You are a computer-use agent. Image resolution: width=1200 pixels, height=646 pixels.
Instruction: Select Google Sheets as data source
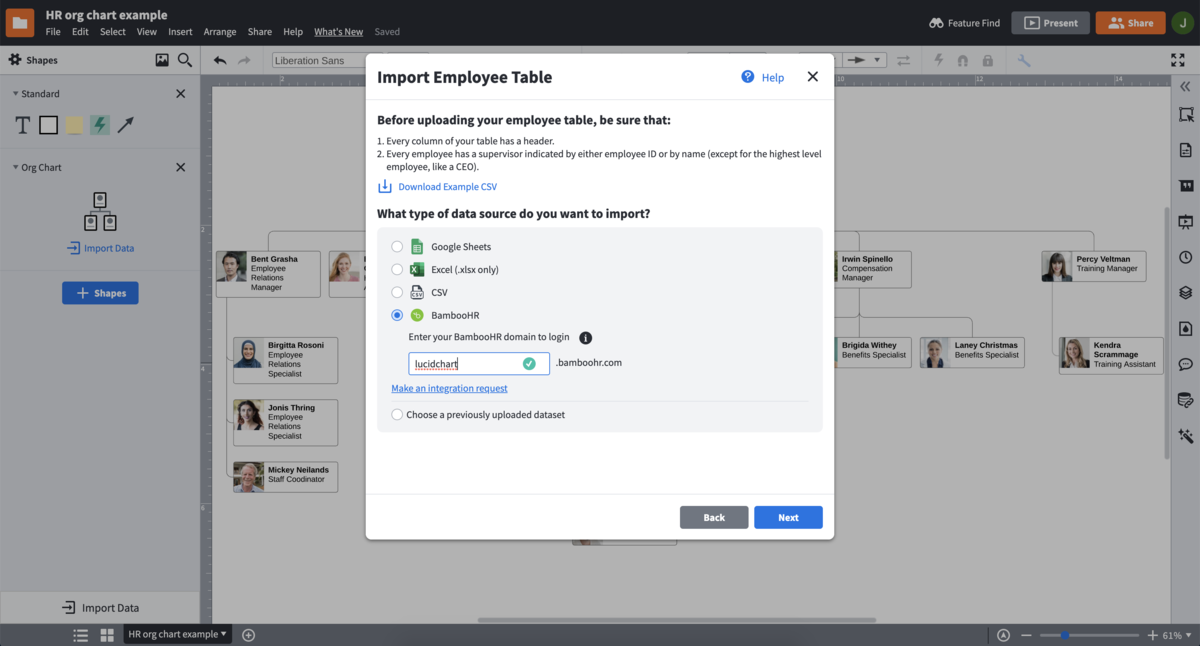pyautogui.click(x=397, y=246)
